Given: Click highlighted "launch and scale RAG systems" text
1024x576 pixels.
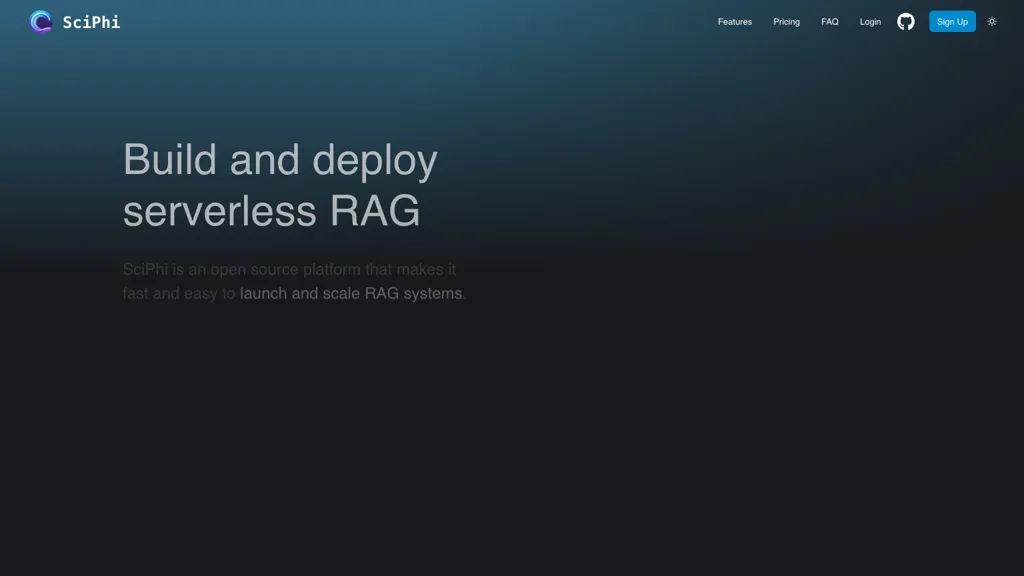Looking at the screenshot, I should (x=351, y=294).
